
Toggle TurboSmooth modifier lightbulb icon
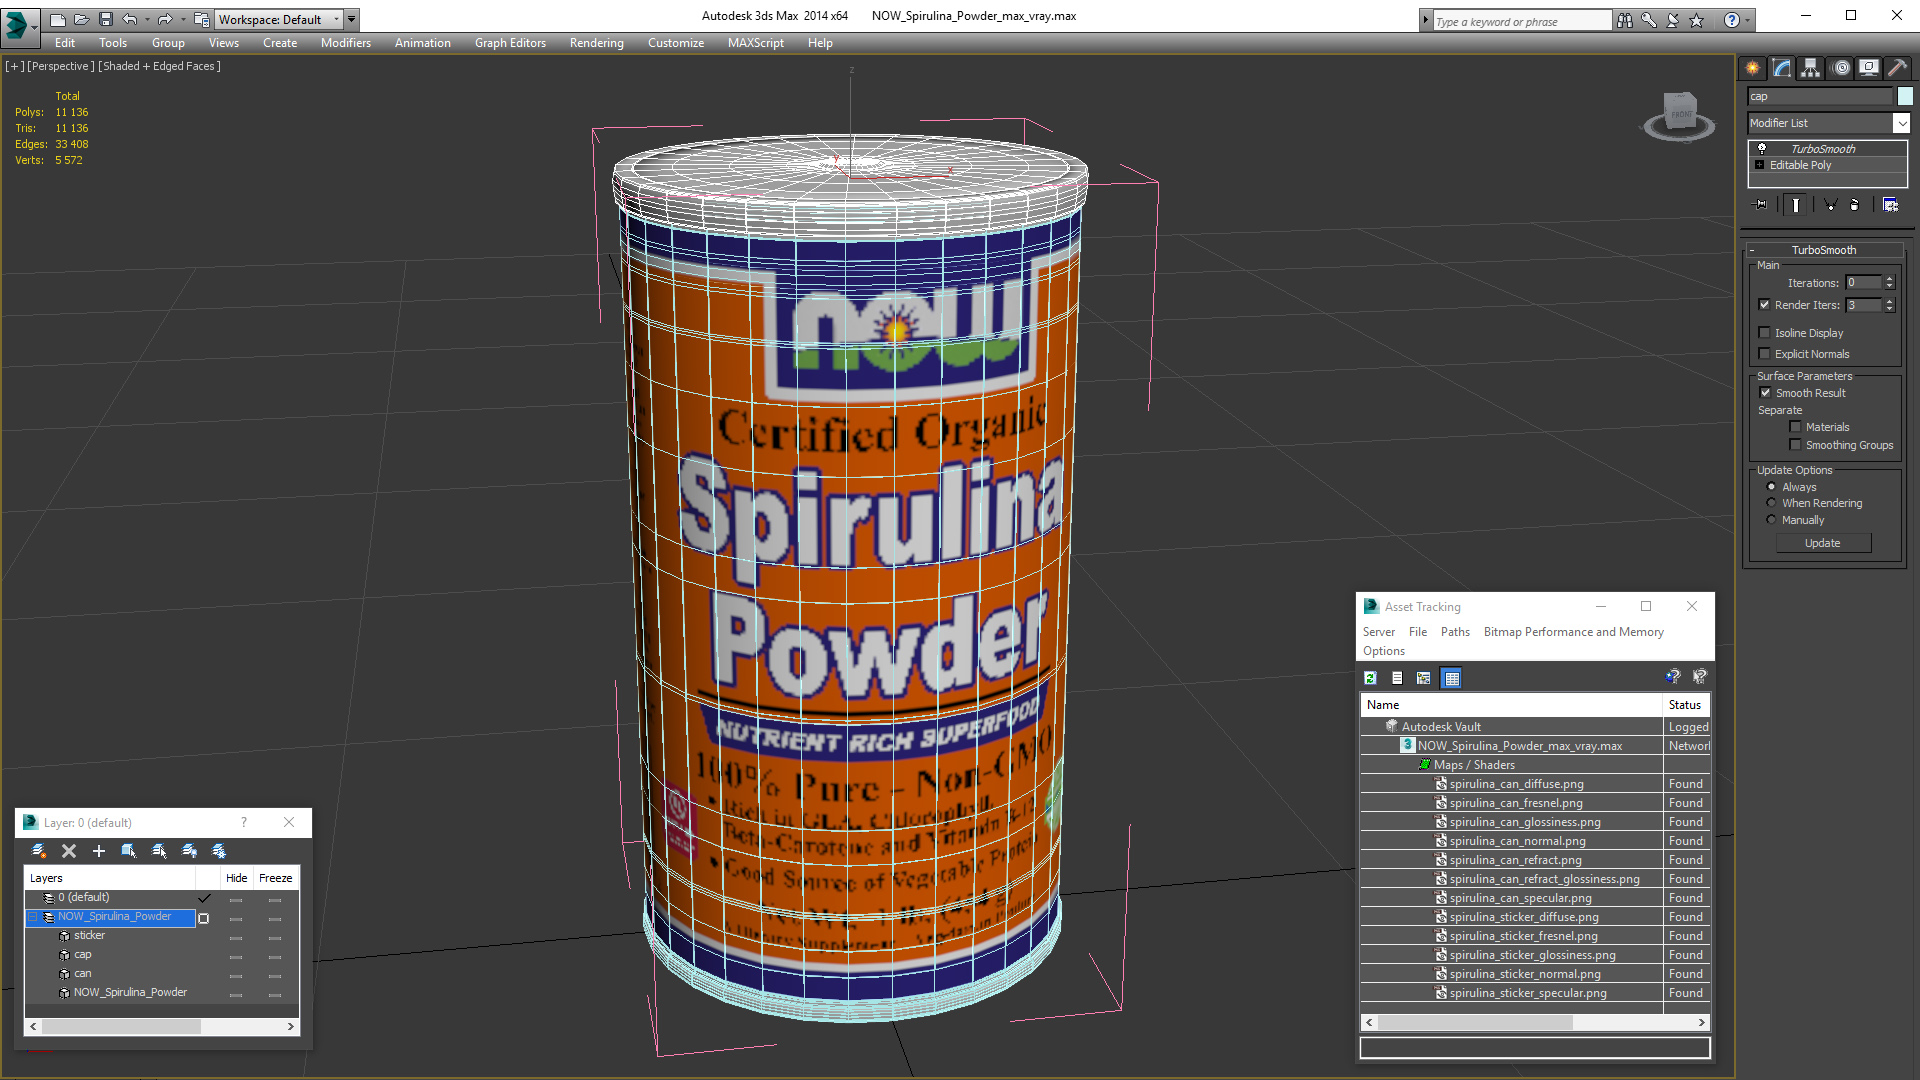tap(1762, 148)
